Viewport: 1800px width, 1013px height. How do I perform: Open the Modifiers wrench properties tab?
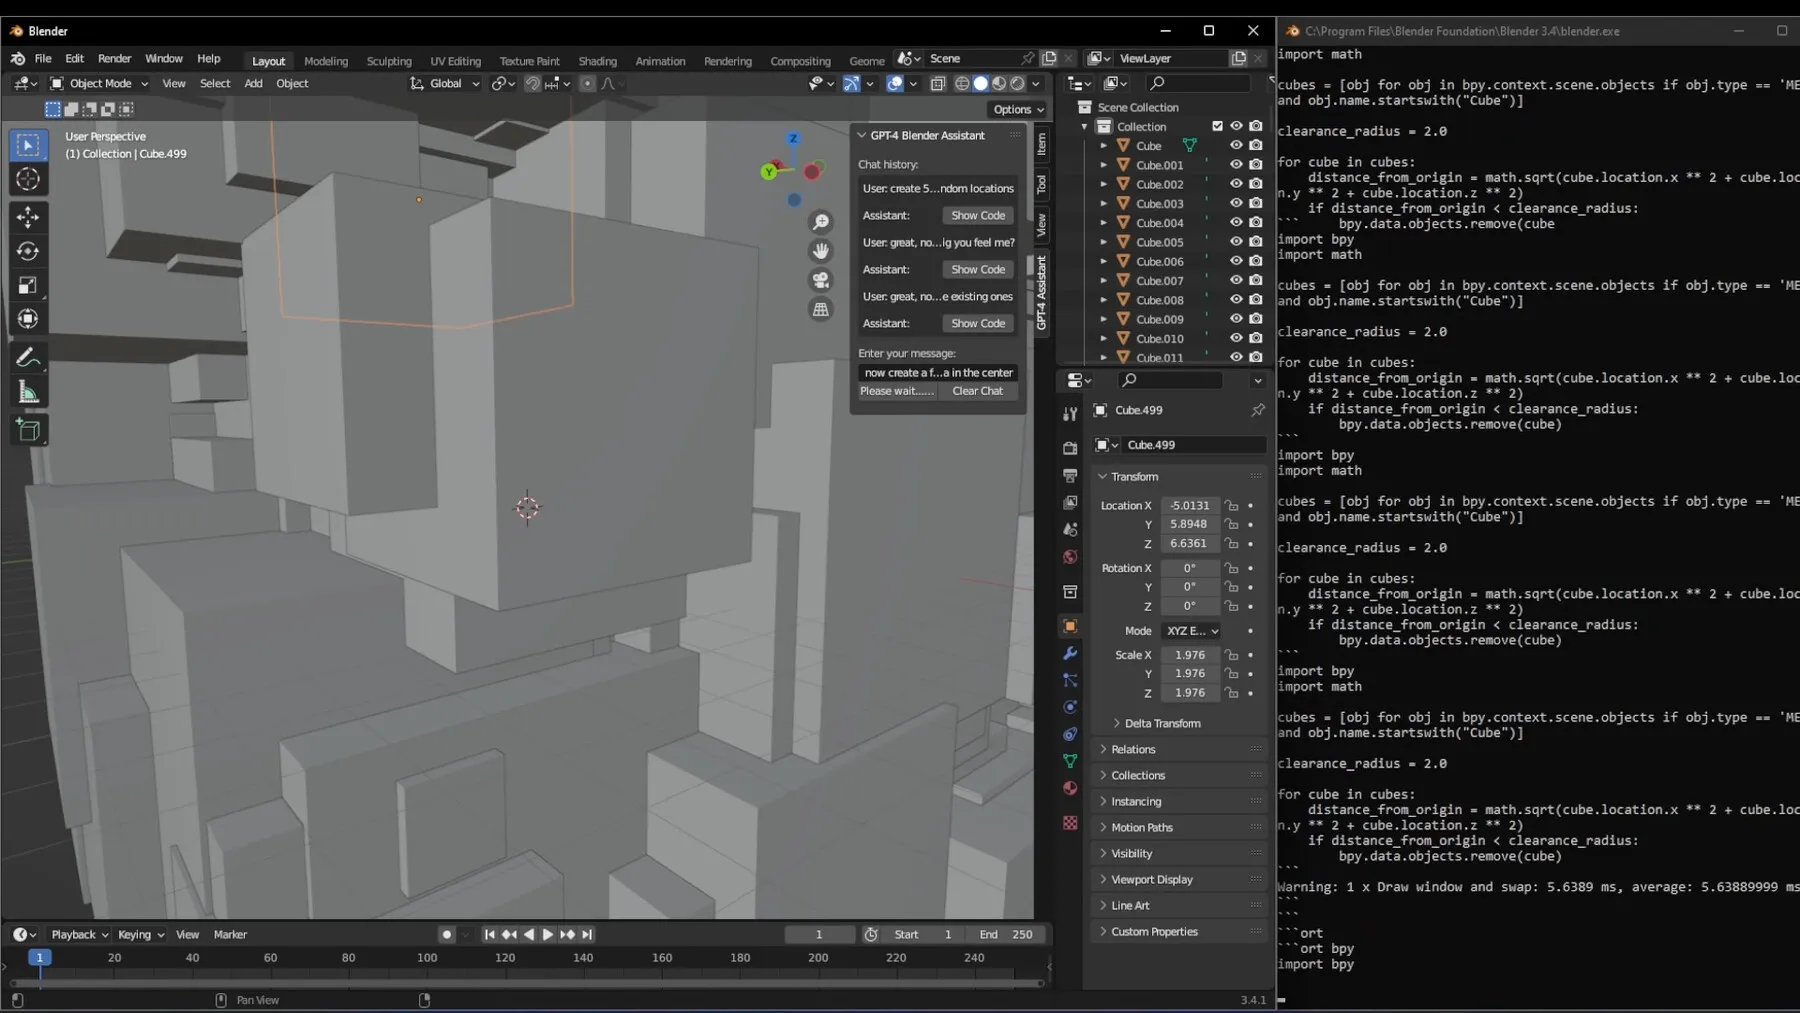point(1070,653)
